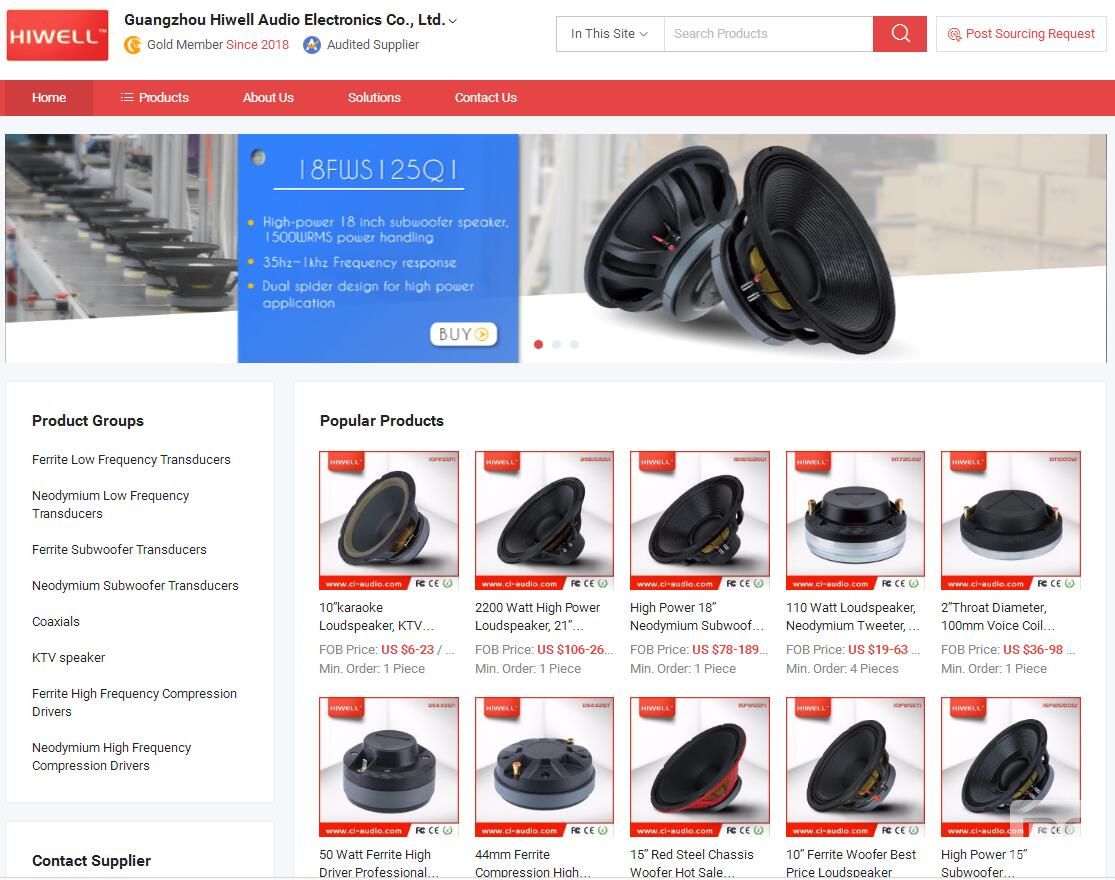
Task: Open the 110 Watt Neodymium tweeter thumbnail
Action: (x=855, y=520)
